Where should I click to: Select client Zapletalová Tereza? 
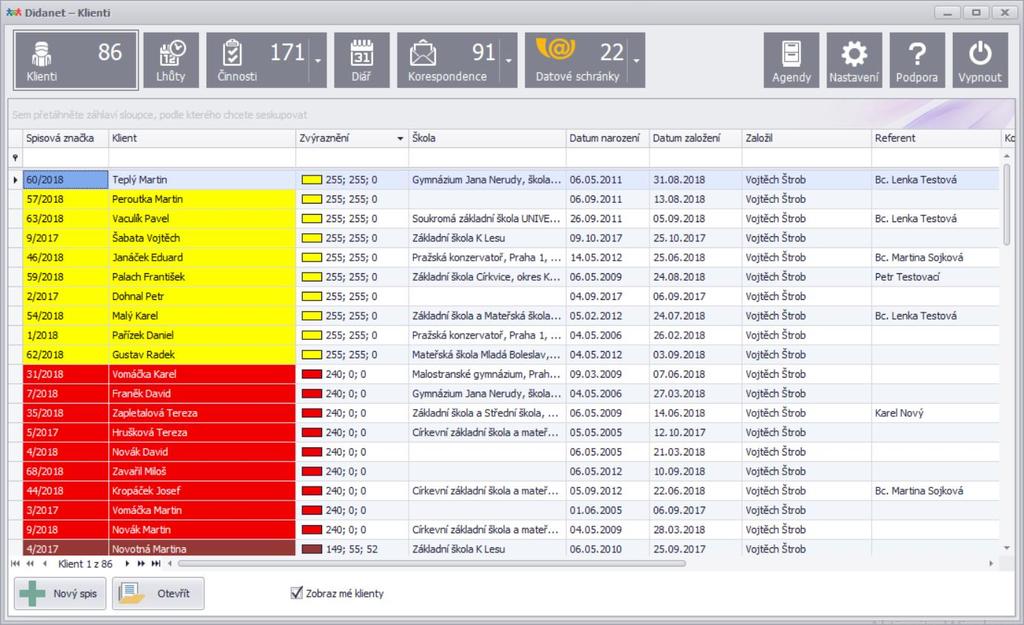[x=202, y=413]
